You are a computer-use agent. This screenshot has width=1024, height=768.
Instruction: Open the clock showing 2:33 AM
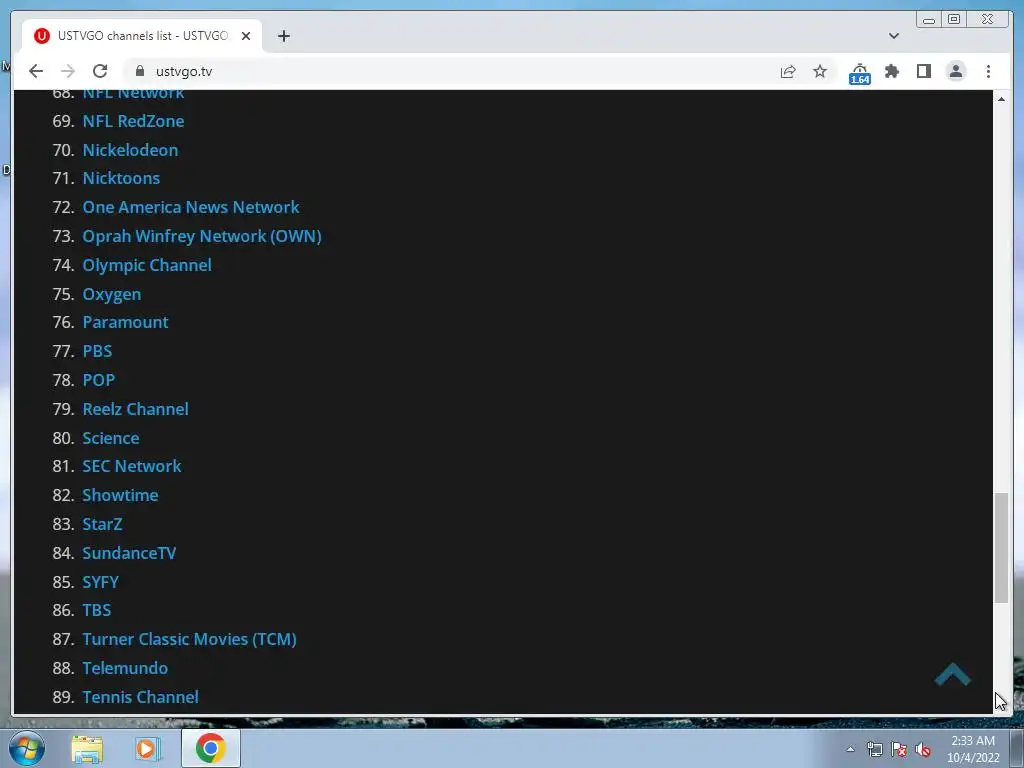973,749
